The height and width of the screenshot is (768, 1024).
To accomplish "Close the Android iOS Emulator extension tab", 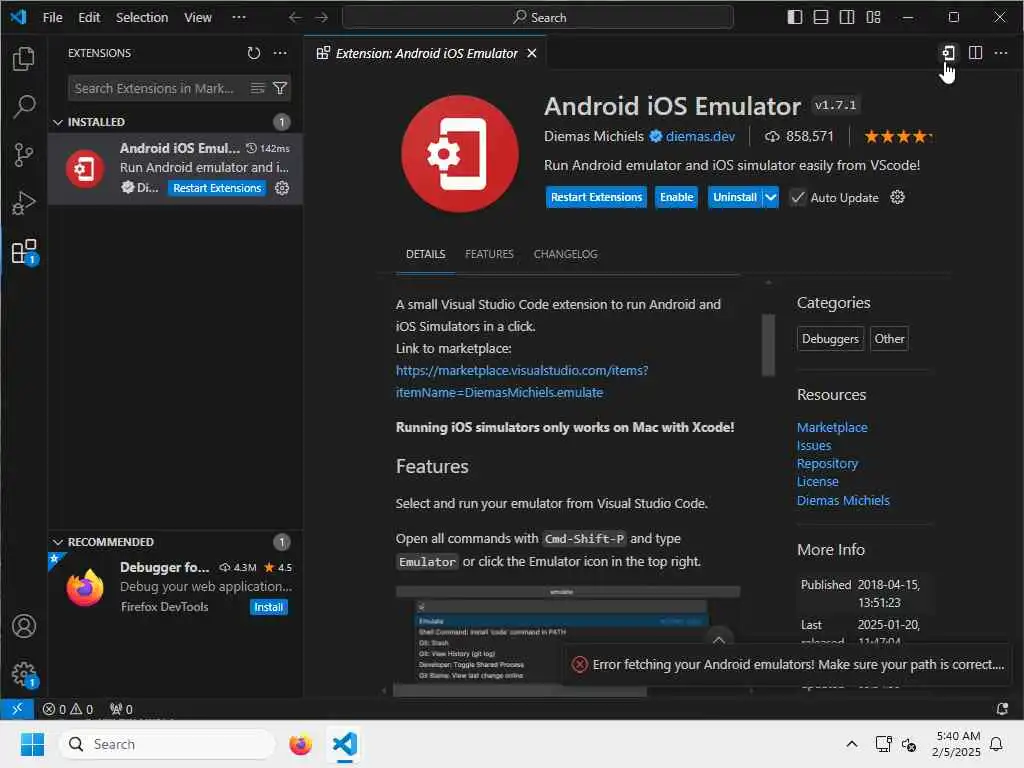I will 532,53.
